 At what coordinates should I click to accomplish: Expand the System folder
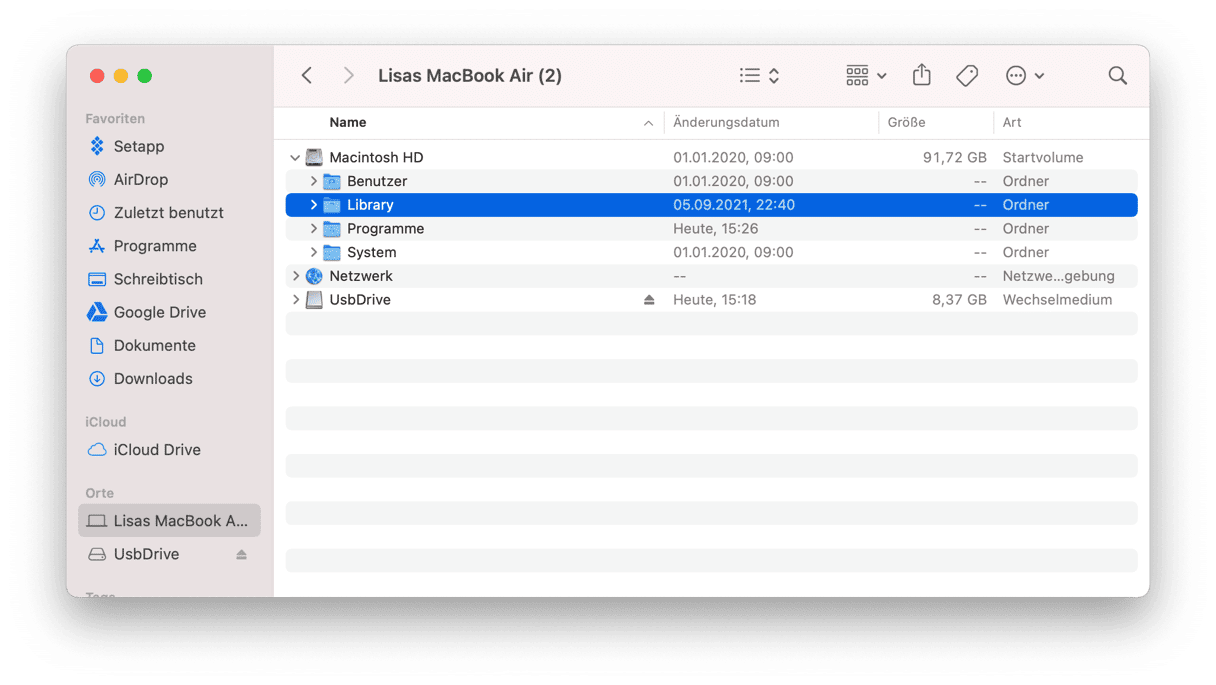pyautogui.click(x=313, y=252)
